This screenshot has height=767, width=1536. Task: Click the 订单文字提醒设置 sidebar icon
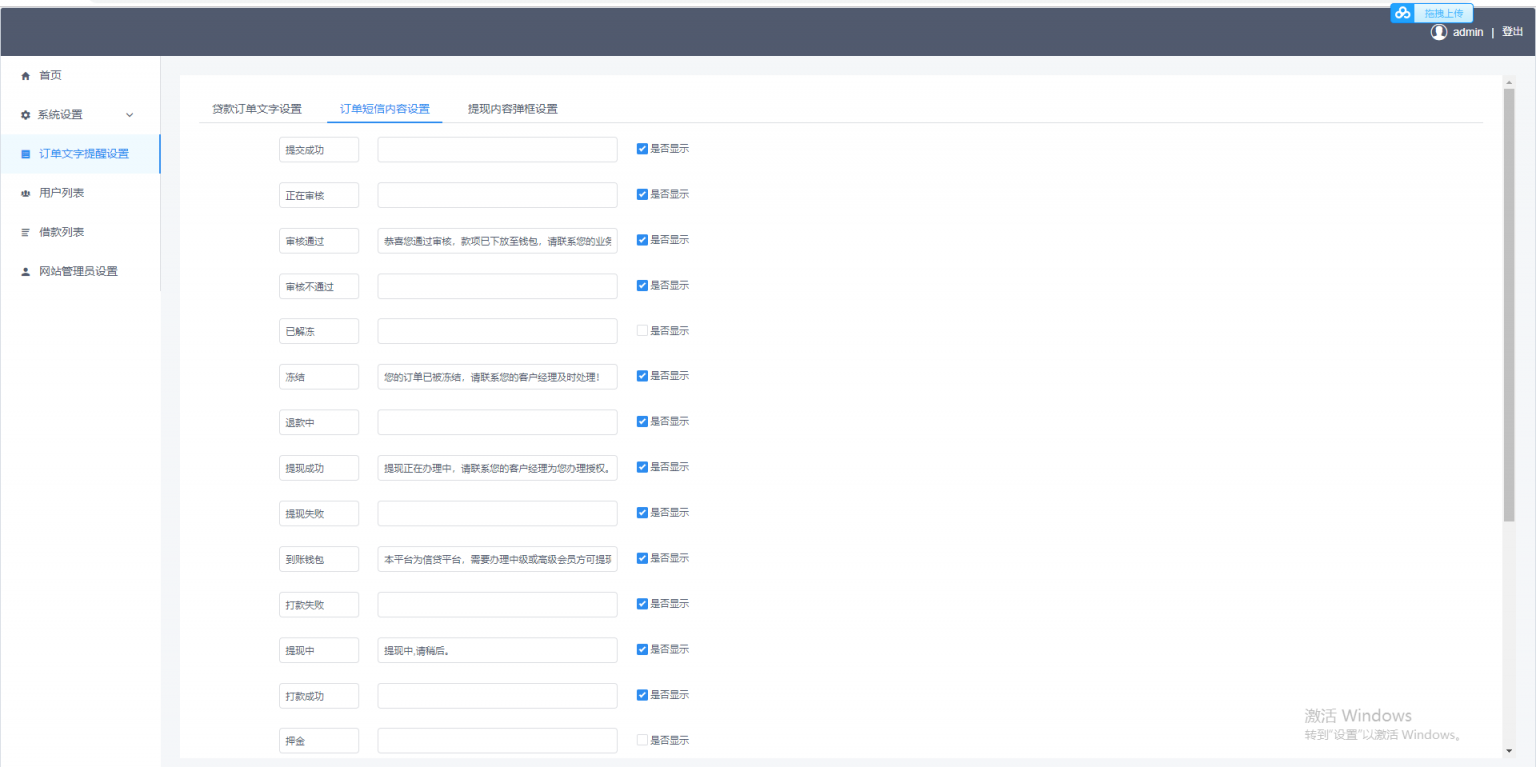click(26, 154)
